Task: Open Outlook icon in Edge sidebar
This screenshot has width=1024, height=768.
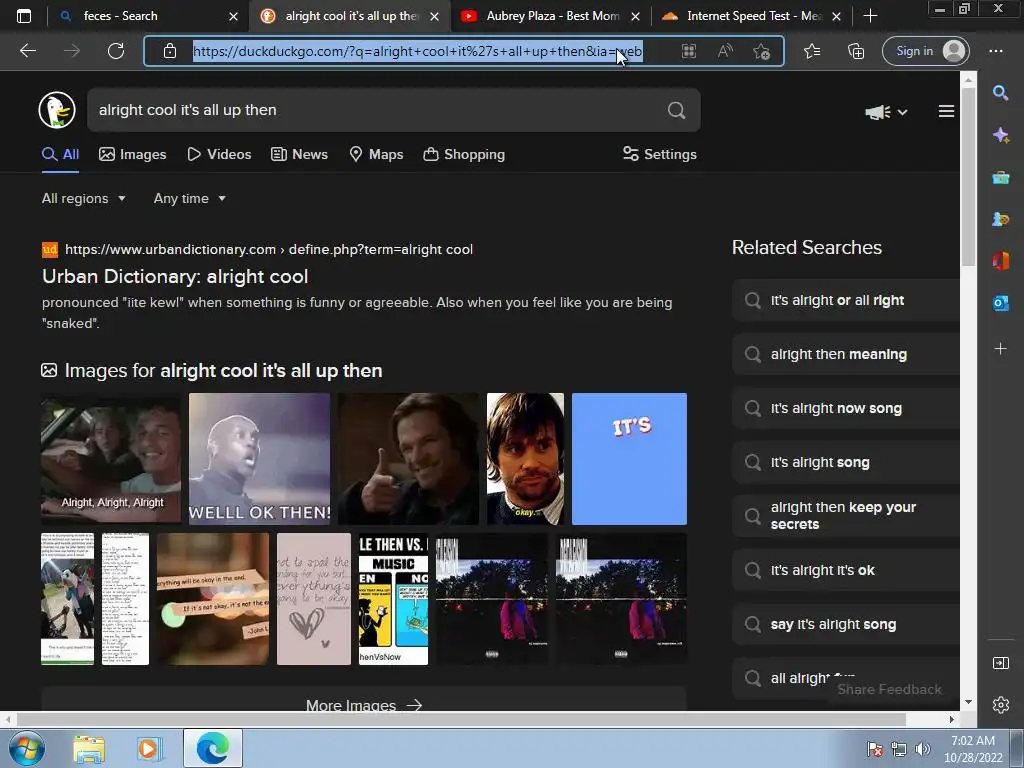Action: [x=1000, y=302]
